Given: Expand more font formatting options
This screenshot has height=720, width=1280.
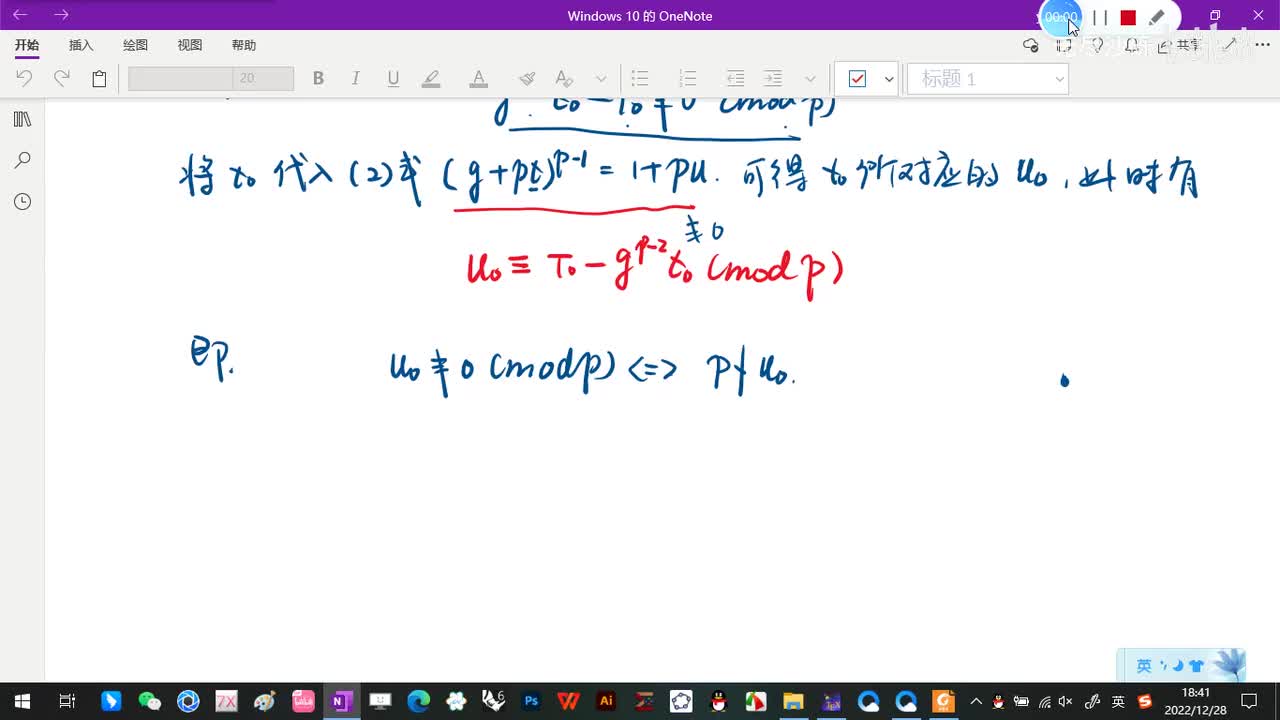Looking at the screenshot, I should 601,79.
